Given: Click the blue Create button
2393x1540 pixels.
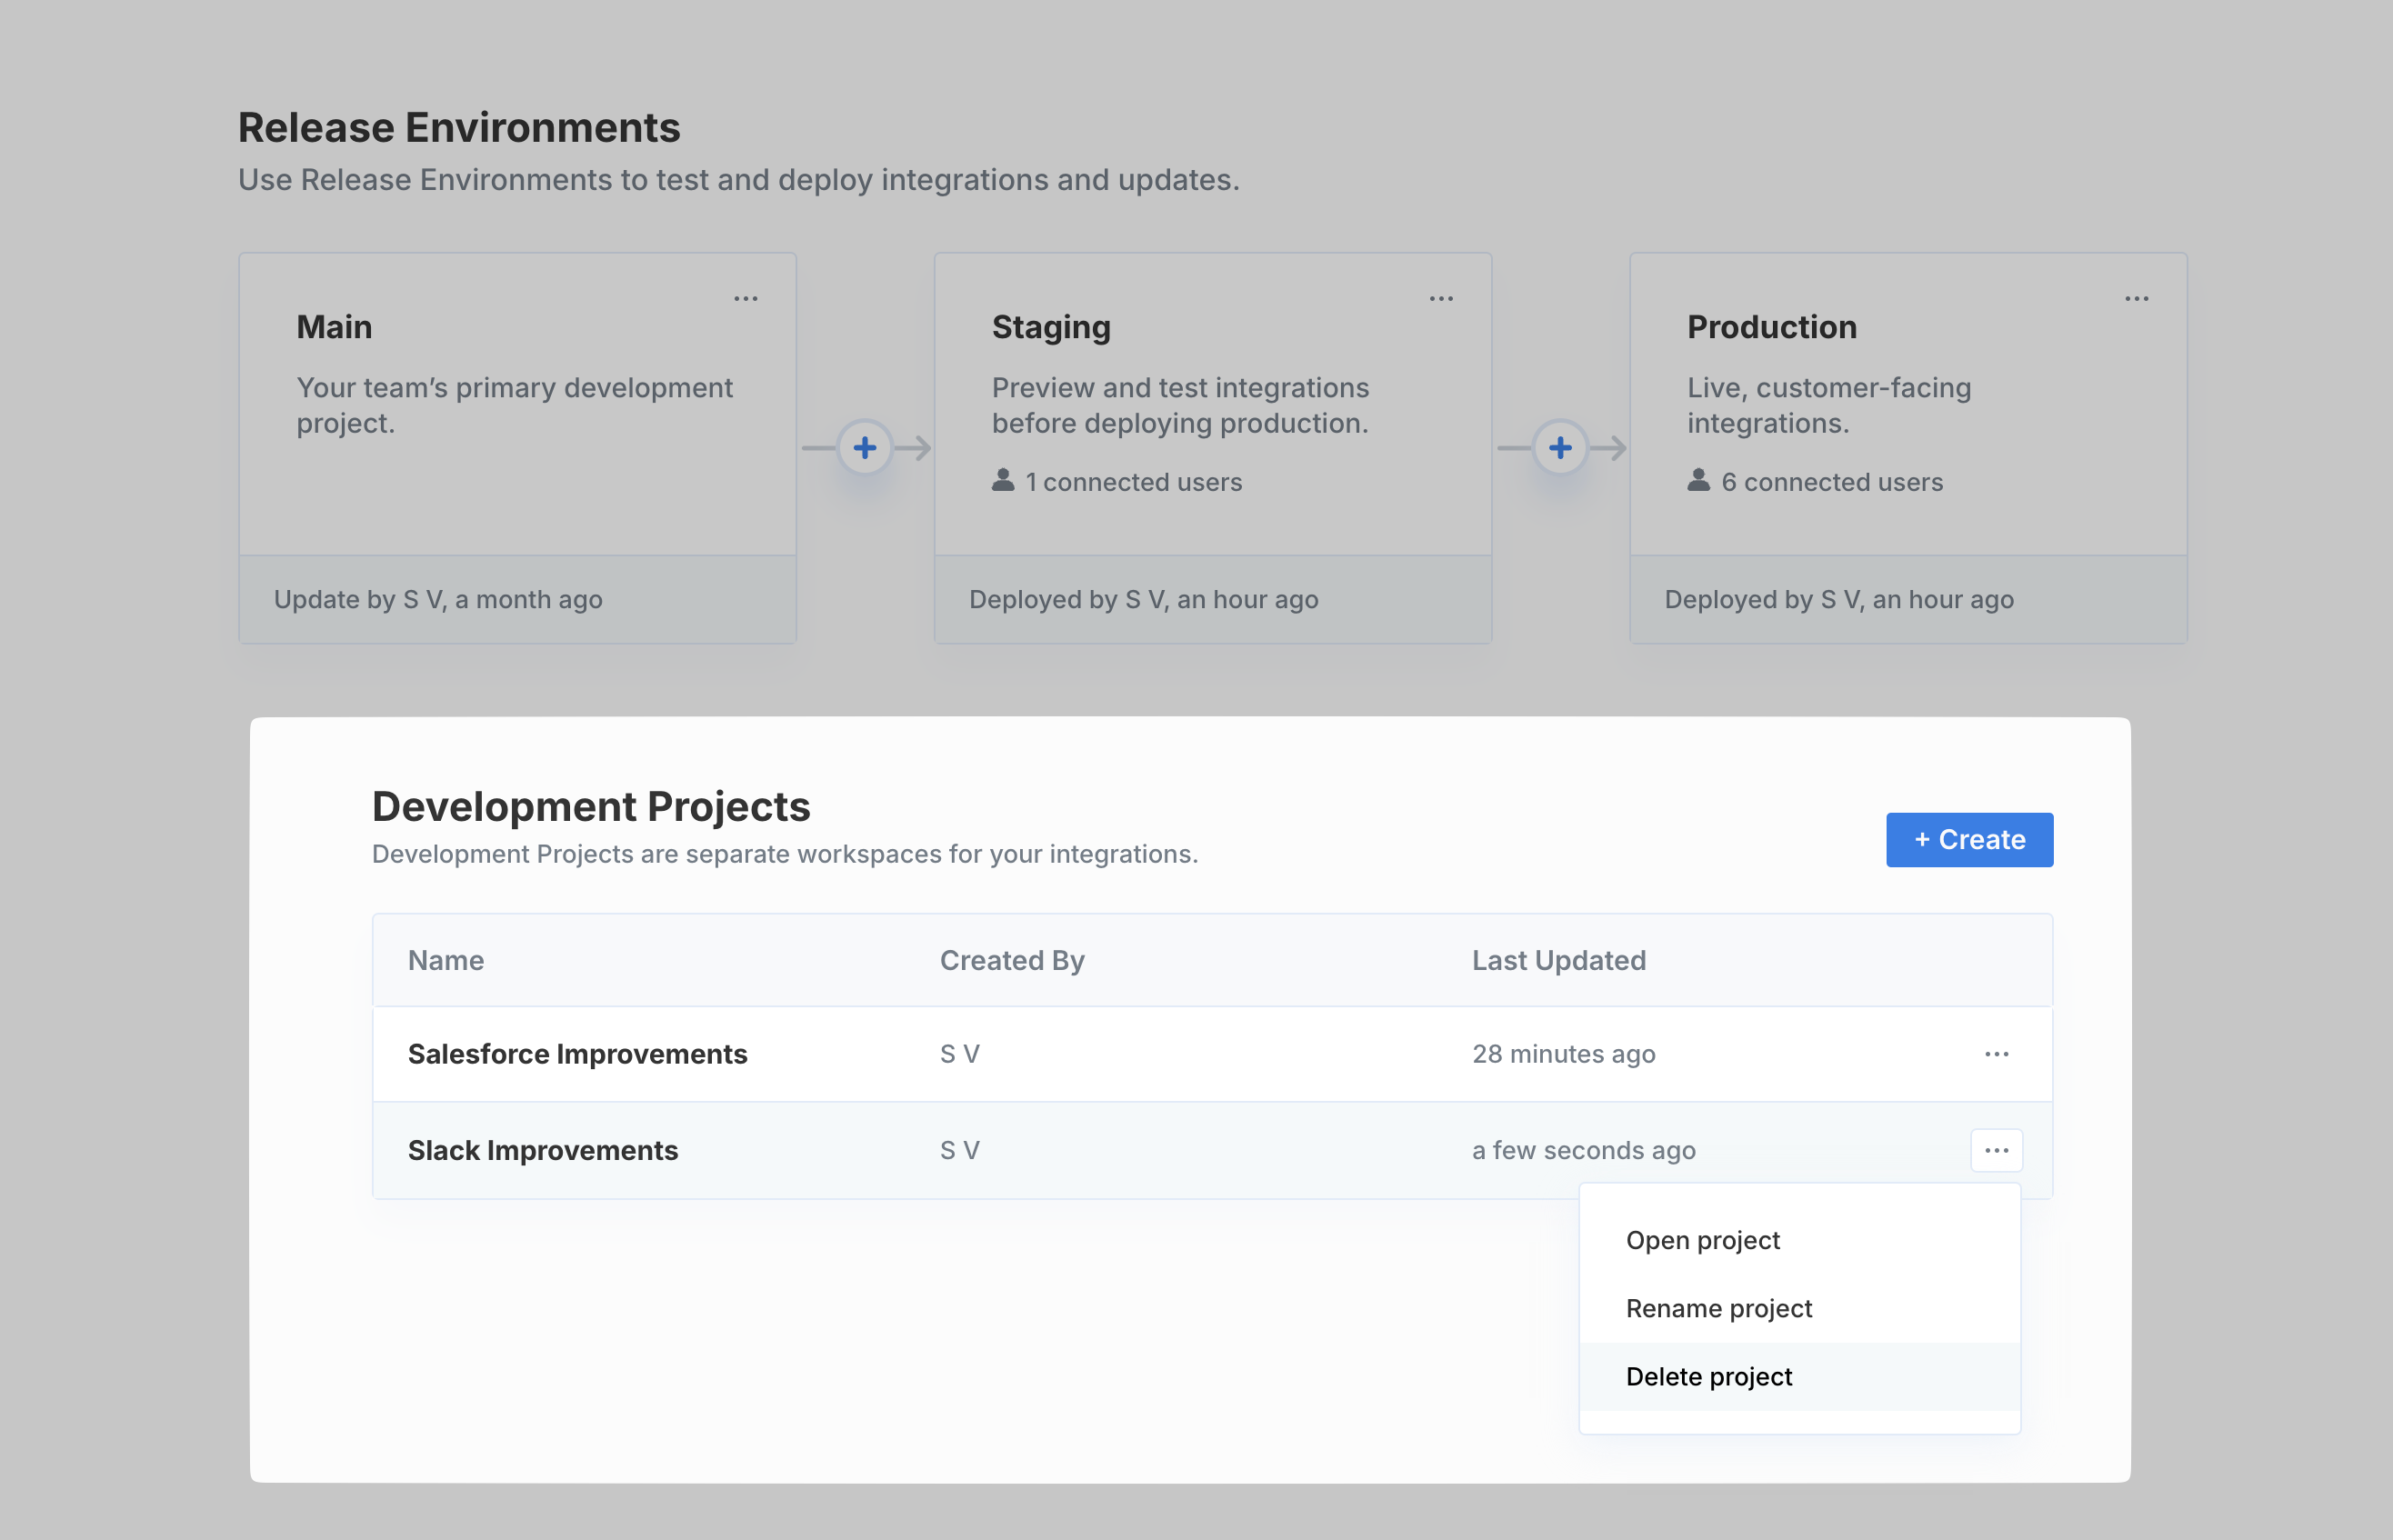Looking at the screenshot, I should (1969, 840).
